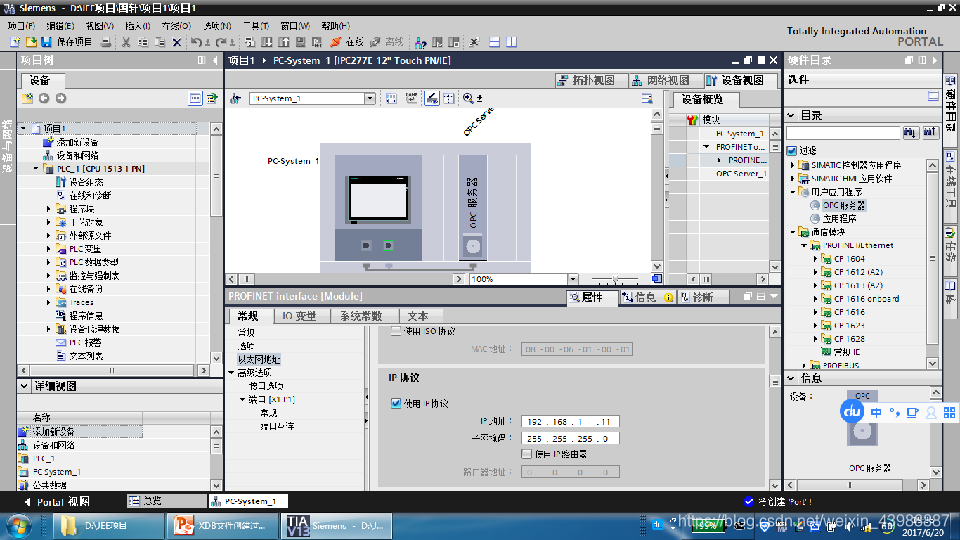Switch to 设备视图 device view tab

[x=741, y=80]
